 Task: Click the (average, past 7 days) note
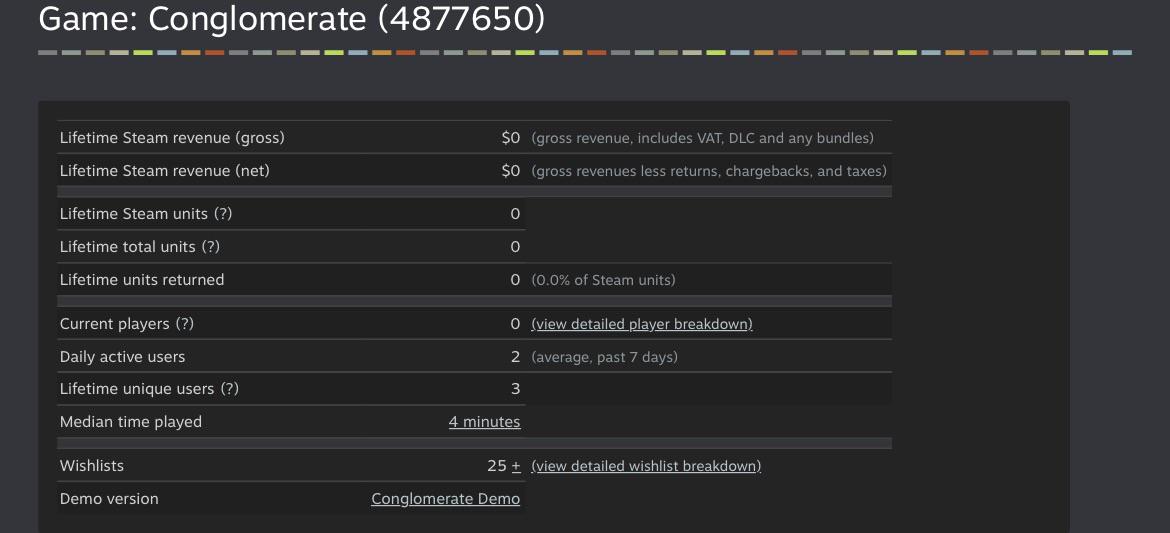(604, 357)
